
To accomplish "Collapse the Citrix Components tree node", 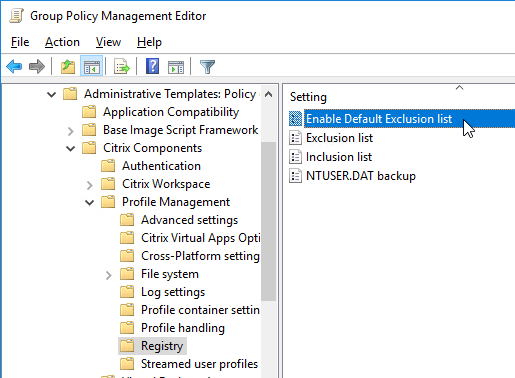I will tap(71, 148).
